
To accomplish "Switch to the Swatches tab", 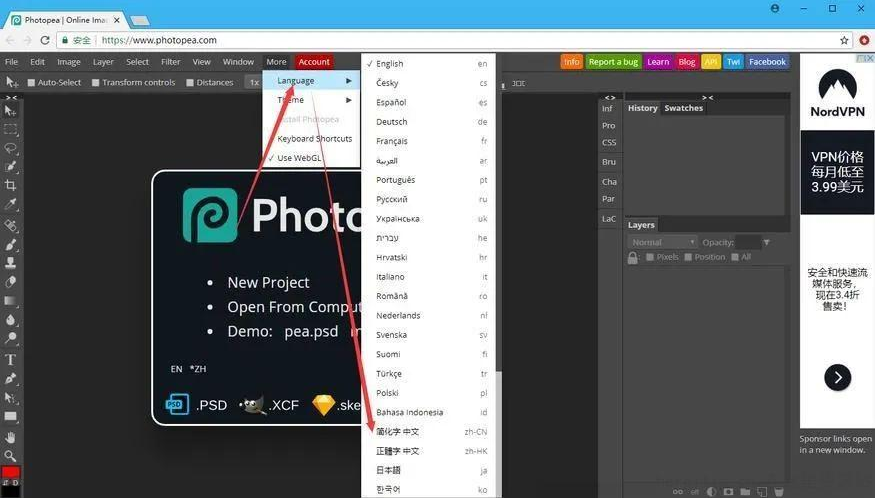I will click(x=684, y=108).
